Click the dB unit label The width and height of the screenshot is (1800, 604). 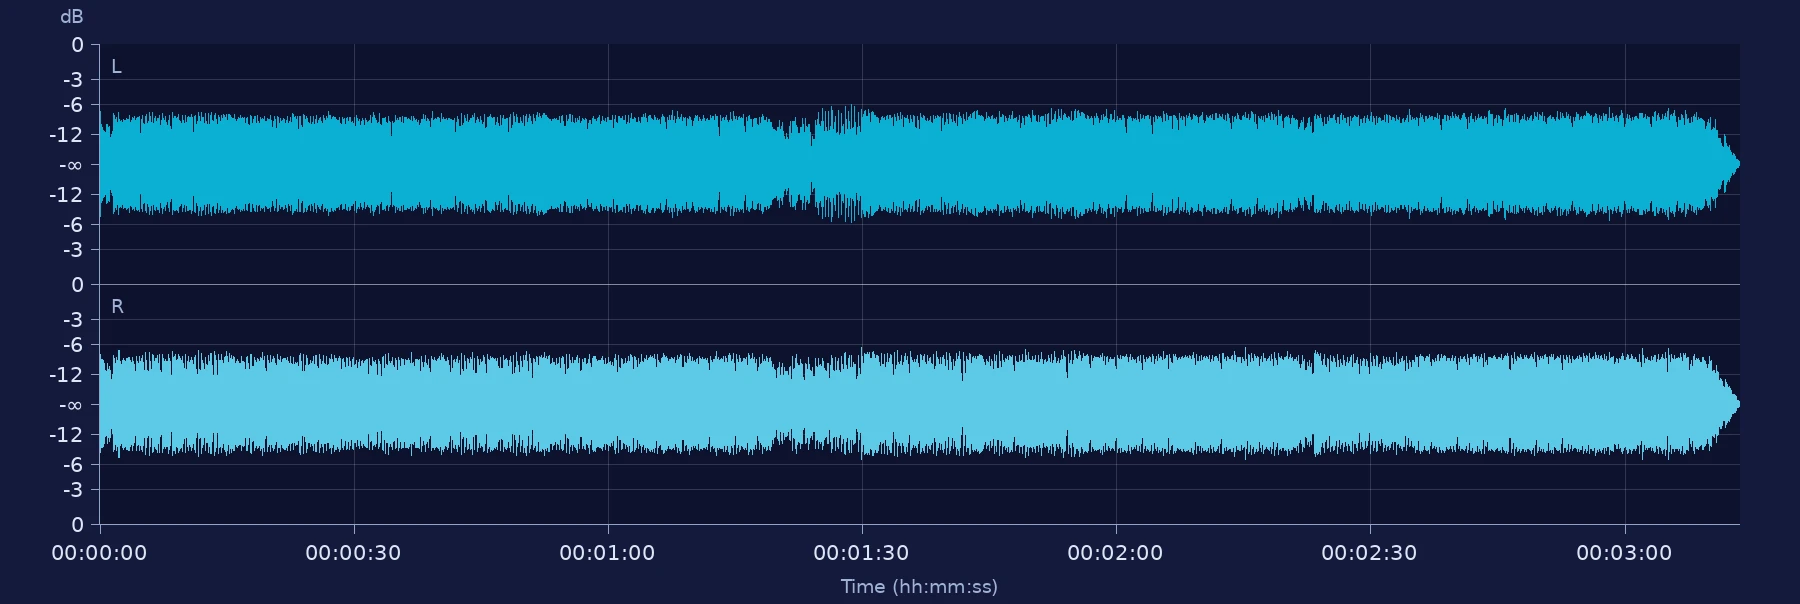pyautogui.click(x=72, y=17)
